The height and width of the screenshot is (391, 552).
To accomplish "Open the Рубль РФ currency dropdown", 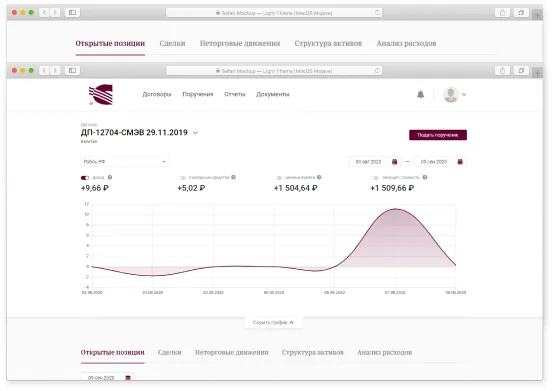I will coord(125,162).
